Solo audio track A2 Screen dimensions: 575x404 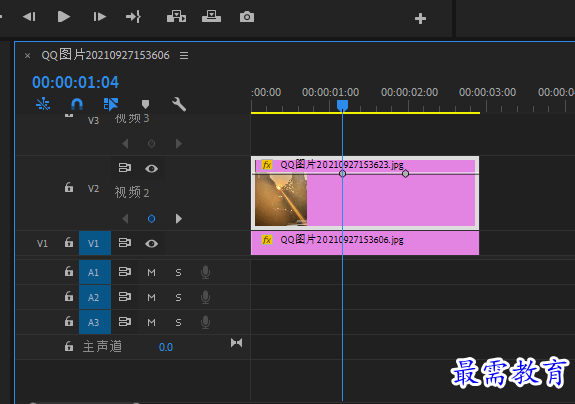pyautogui.click(x=178, y=297)
